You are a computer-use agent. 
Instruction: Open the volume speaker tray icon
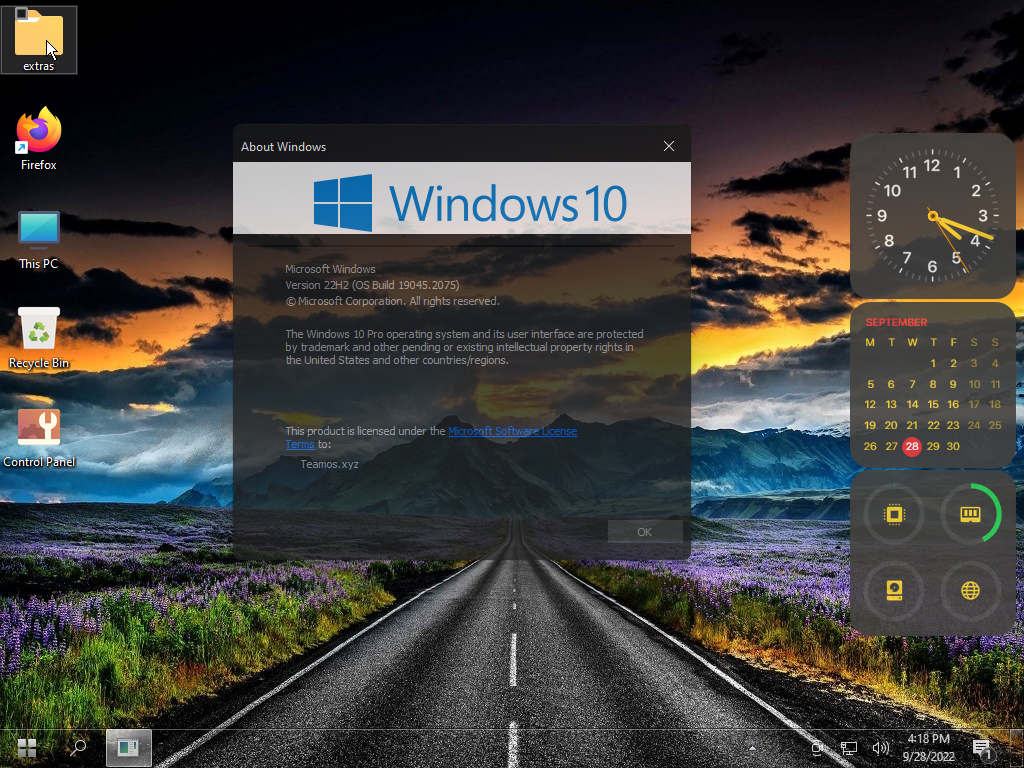pos(880,748)
